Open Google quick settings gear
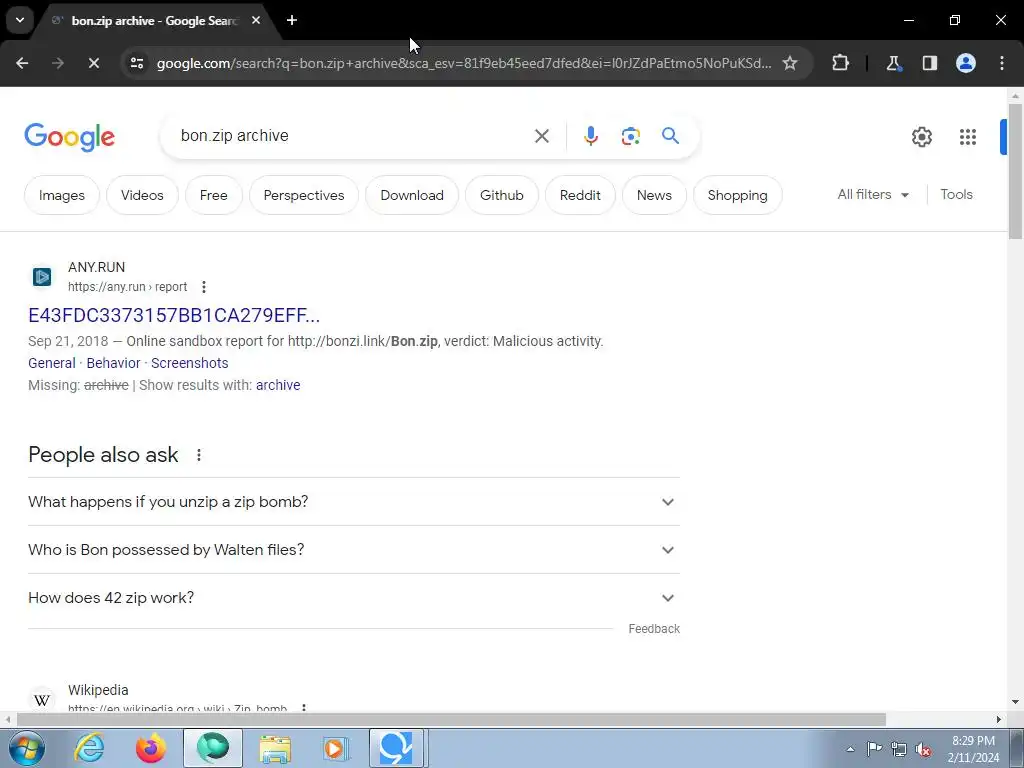 pos(921,136)
